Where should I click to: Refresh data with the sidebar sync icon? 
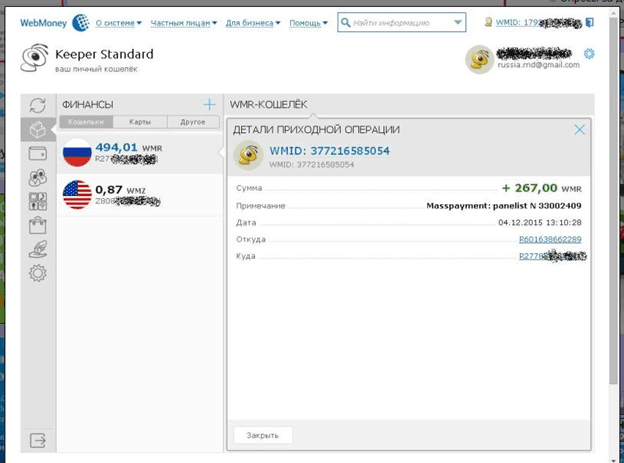[x=38, y=105]
